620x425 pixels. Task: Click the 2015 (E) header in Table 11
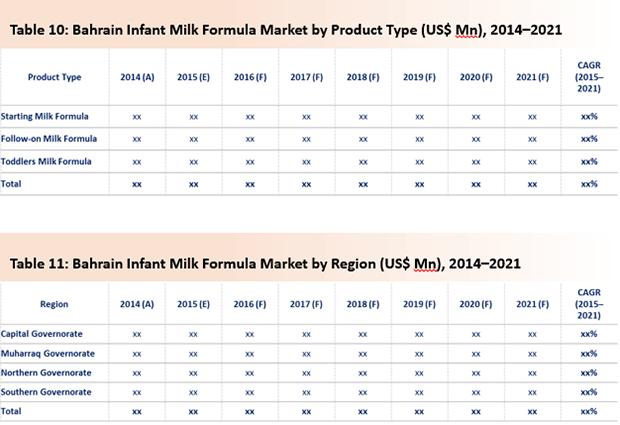pyautogui.click(x=193, y=304)
